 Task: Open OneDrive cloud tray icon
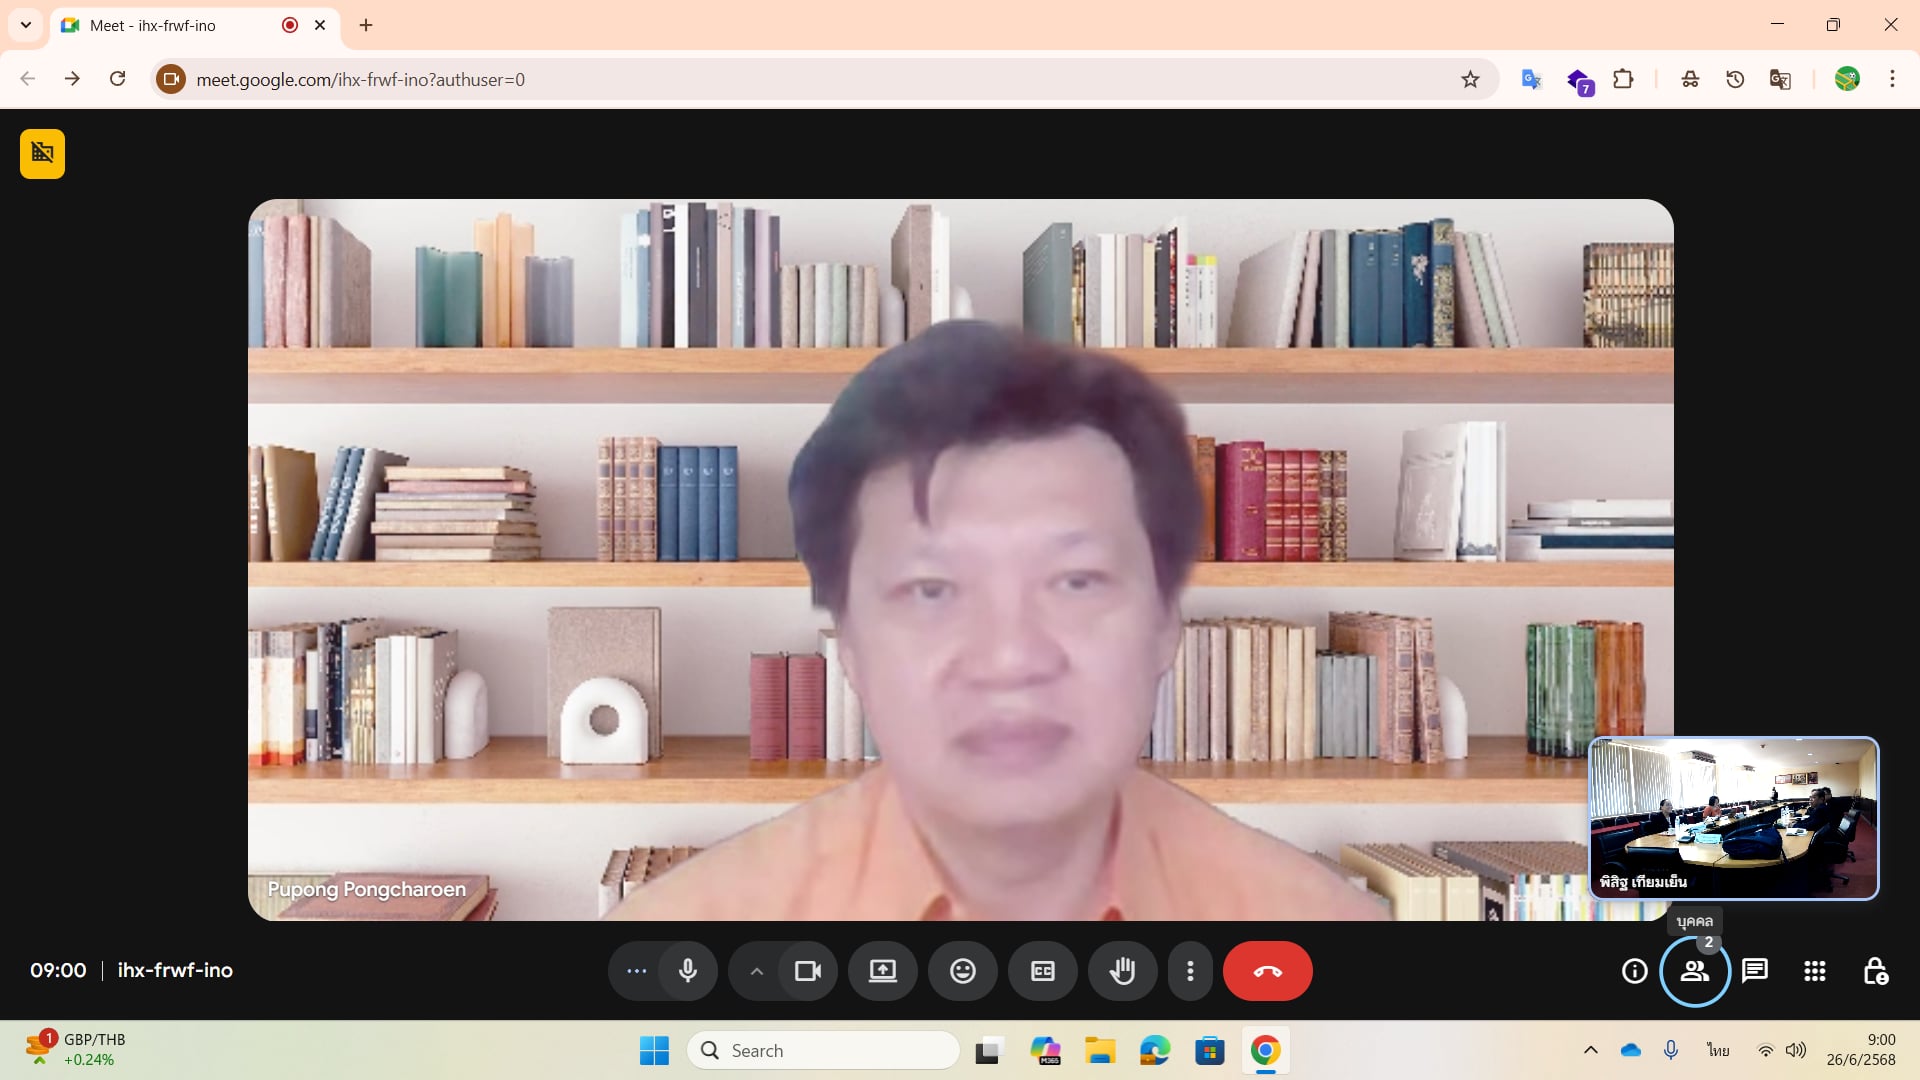click(x=1631, y=1050)
